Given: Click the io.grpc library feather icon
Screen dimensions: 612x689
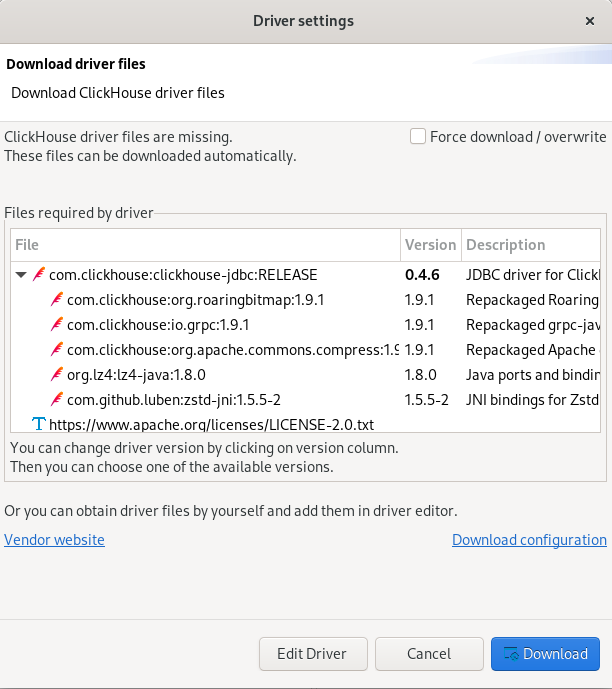Looking at the screenshot, I should [57, 324].
